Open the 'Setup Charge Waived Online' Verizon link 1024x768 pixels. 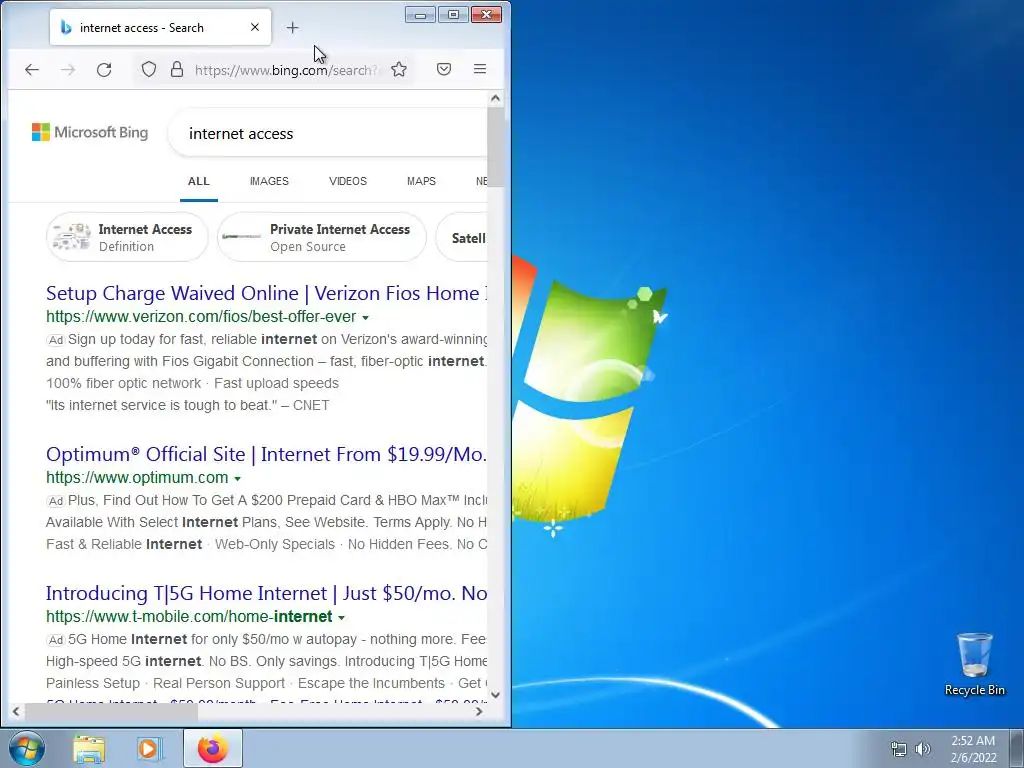click(x=266, y=293)
